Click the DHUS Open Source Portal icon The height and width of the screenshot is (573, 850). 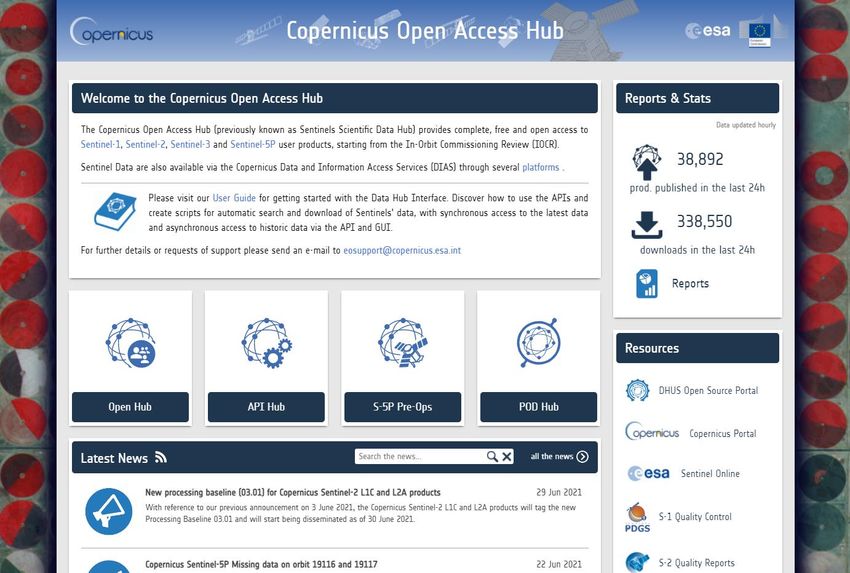tap(638, 390)
